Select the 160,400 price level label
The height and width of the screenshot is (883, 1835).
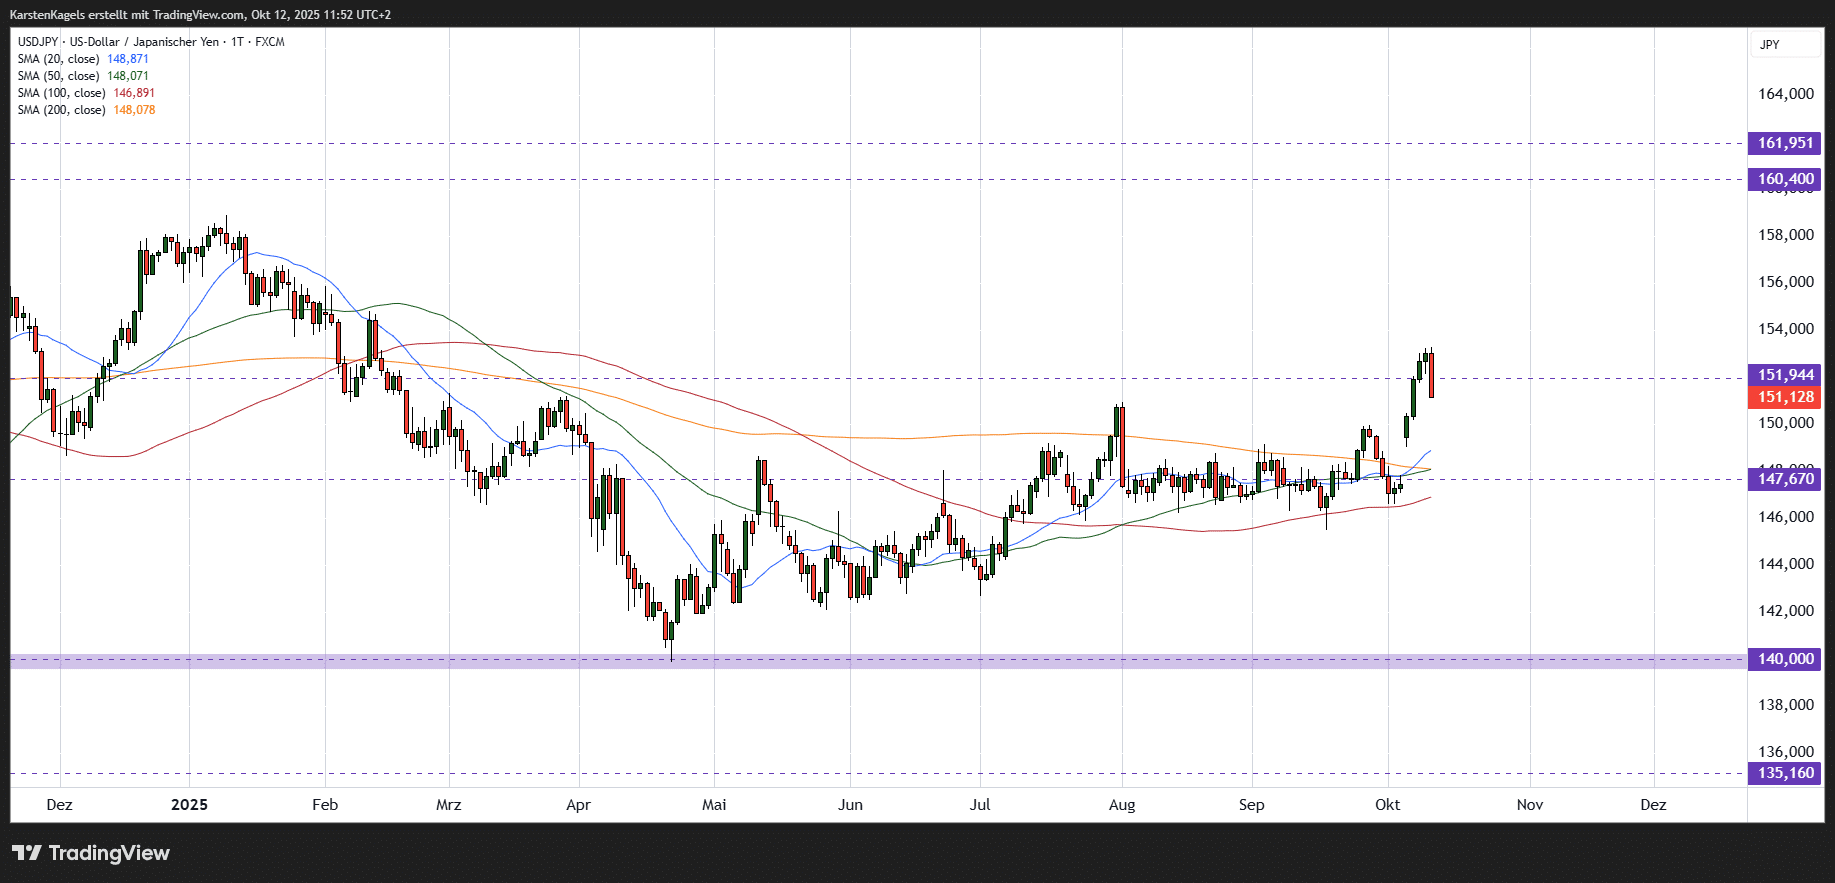click(x=1785, y=180)
